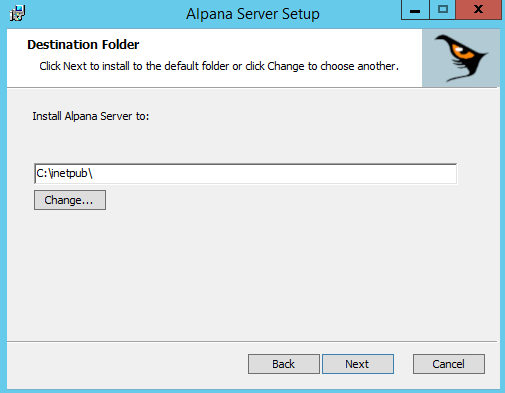Click the Next button
The image size is (505, 393).
tap(358, 364)
